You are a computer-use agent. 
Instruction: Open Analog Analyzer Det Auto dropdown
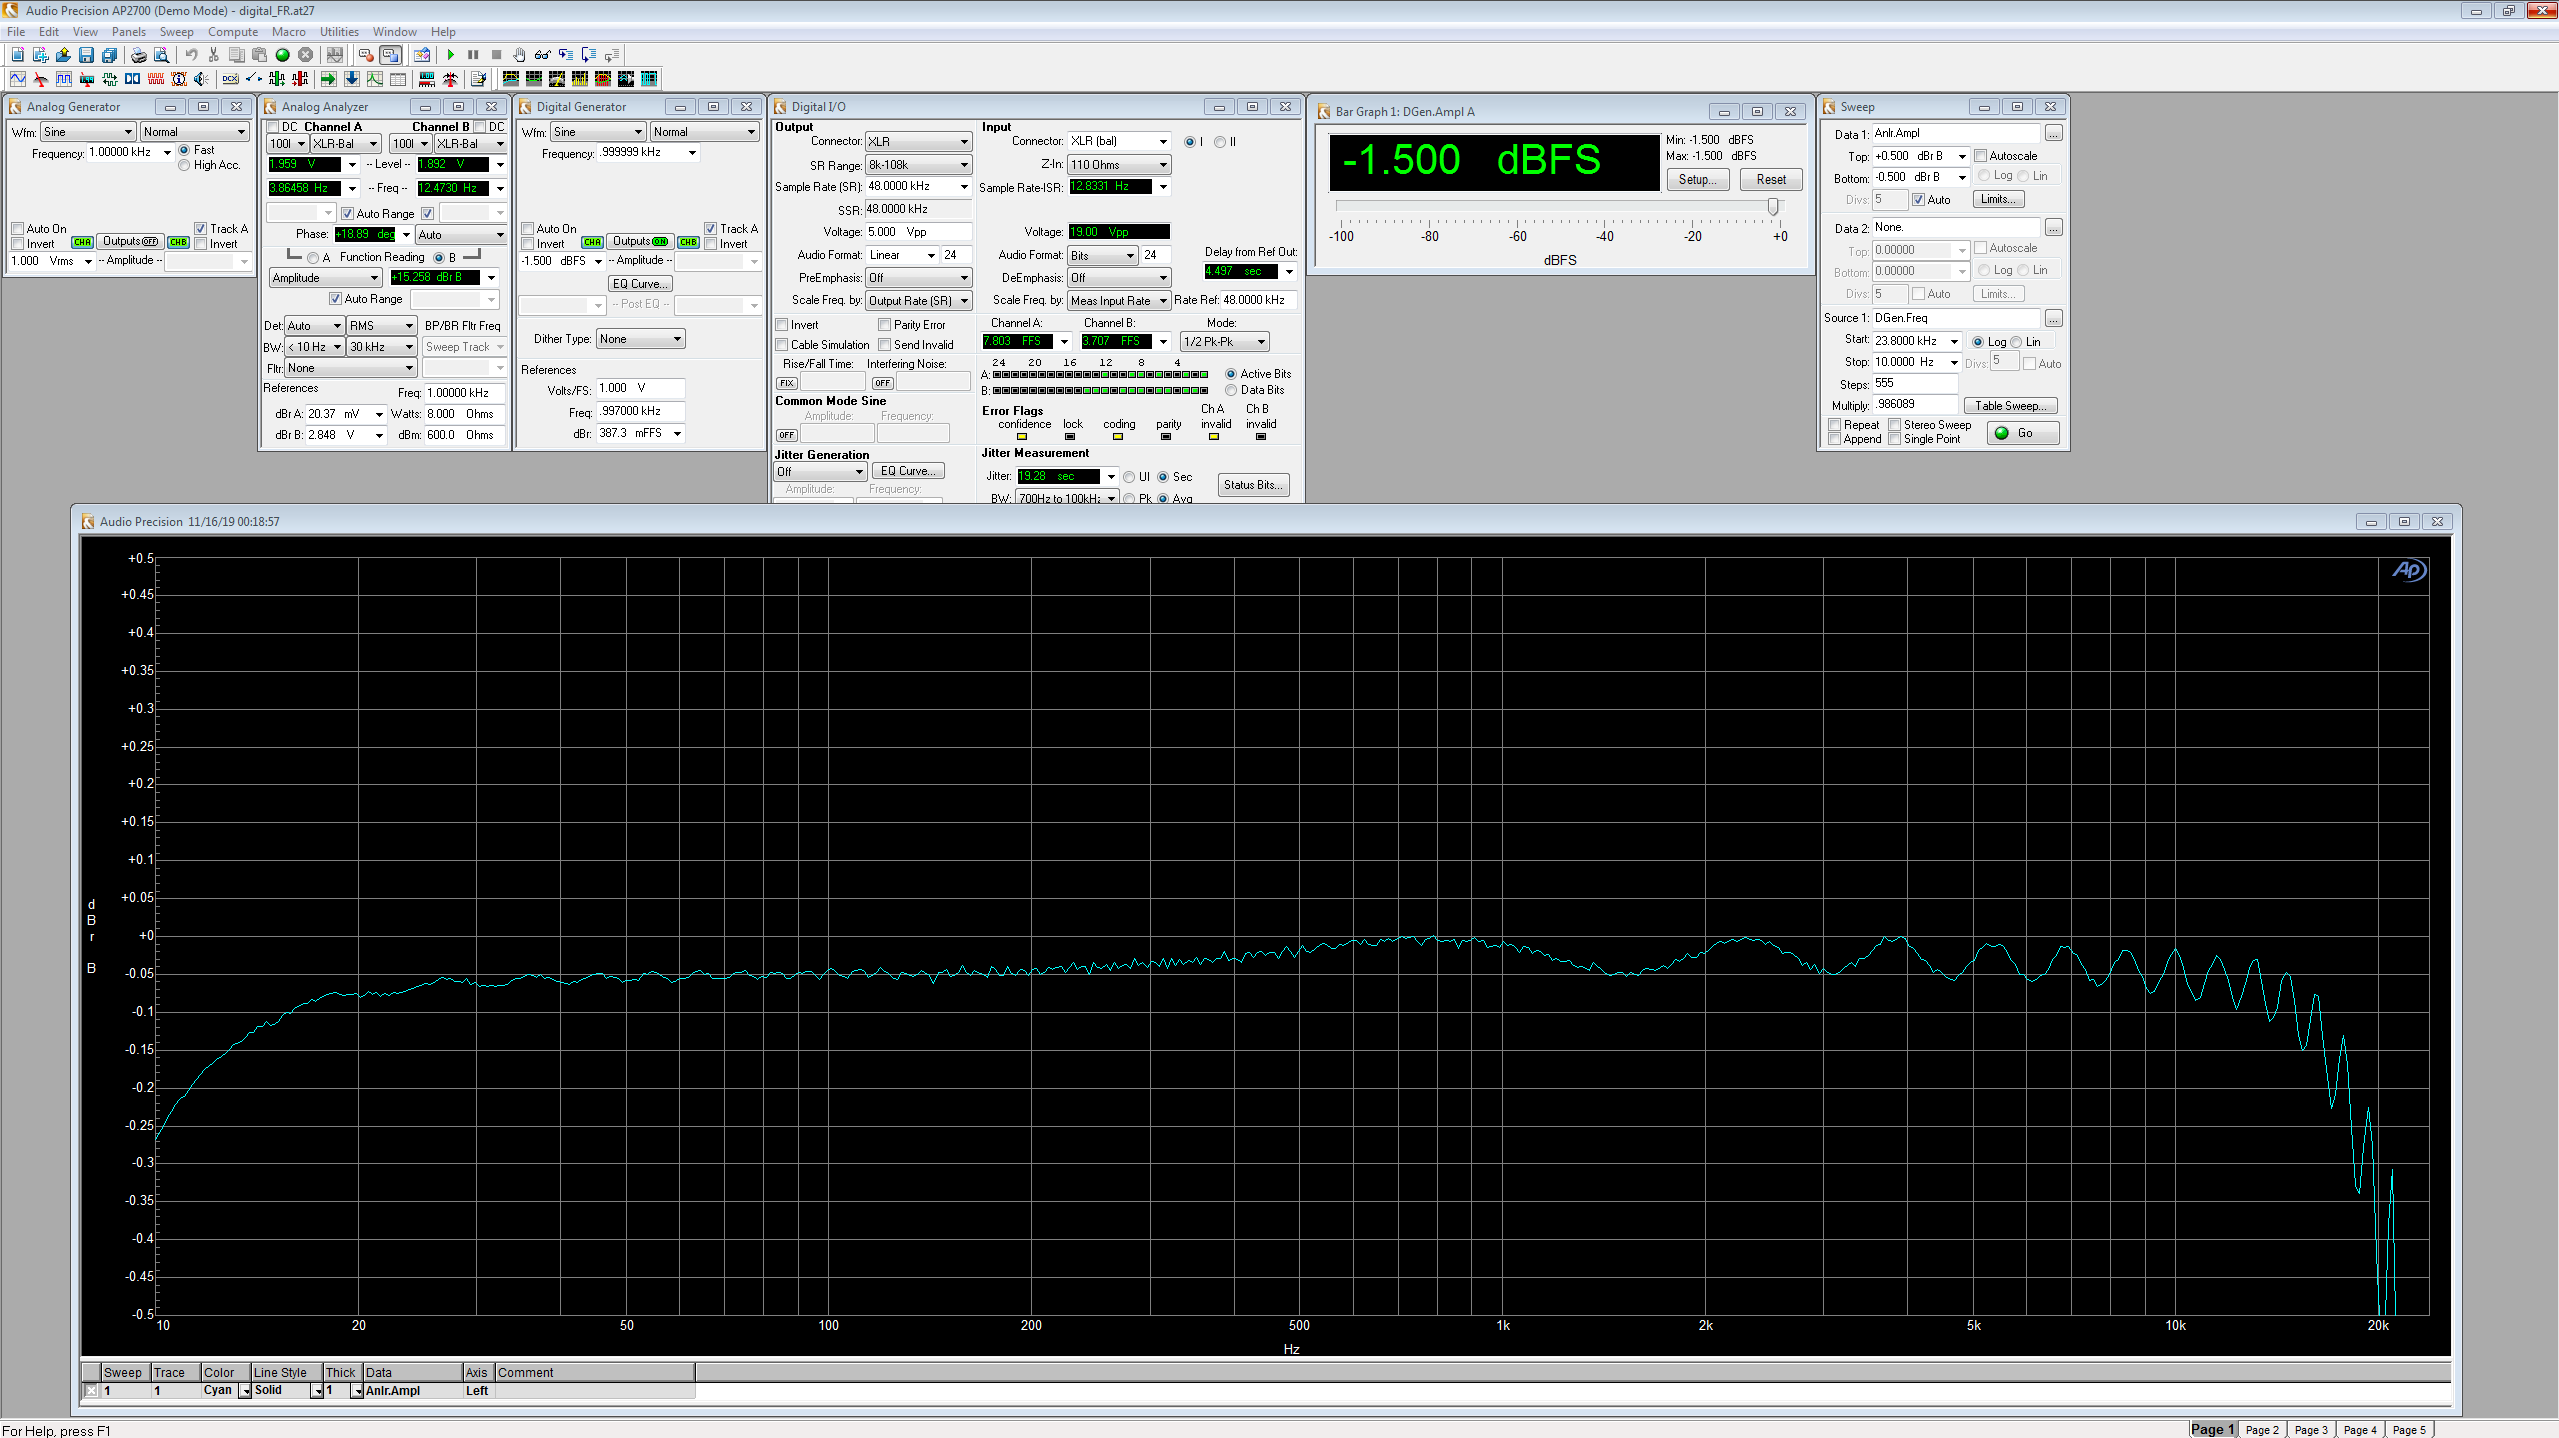pos(315,326)
